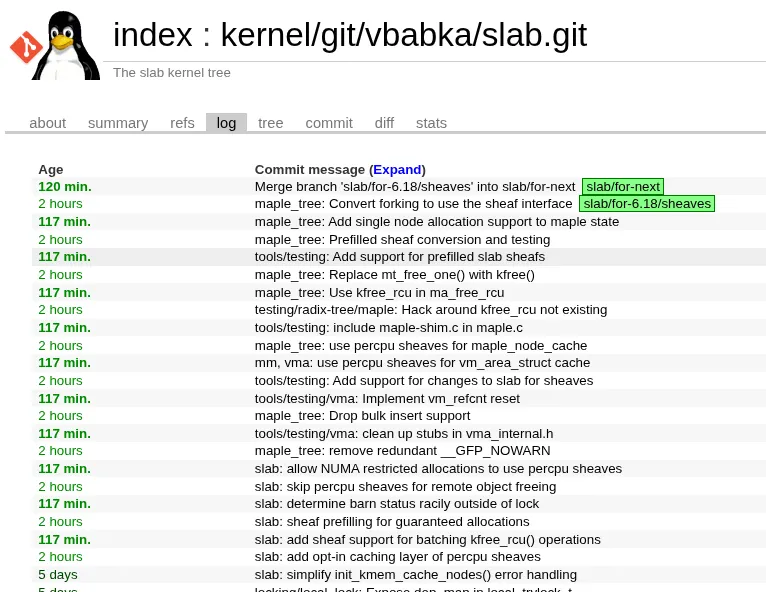Screen dimensions: 766x592
Task: Click the slab/for-6.18/sheaves branch tag
Action: pos(646,204)
